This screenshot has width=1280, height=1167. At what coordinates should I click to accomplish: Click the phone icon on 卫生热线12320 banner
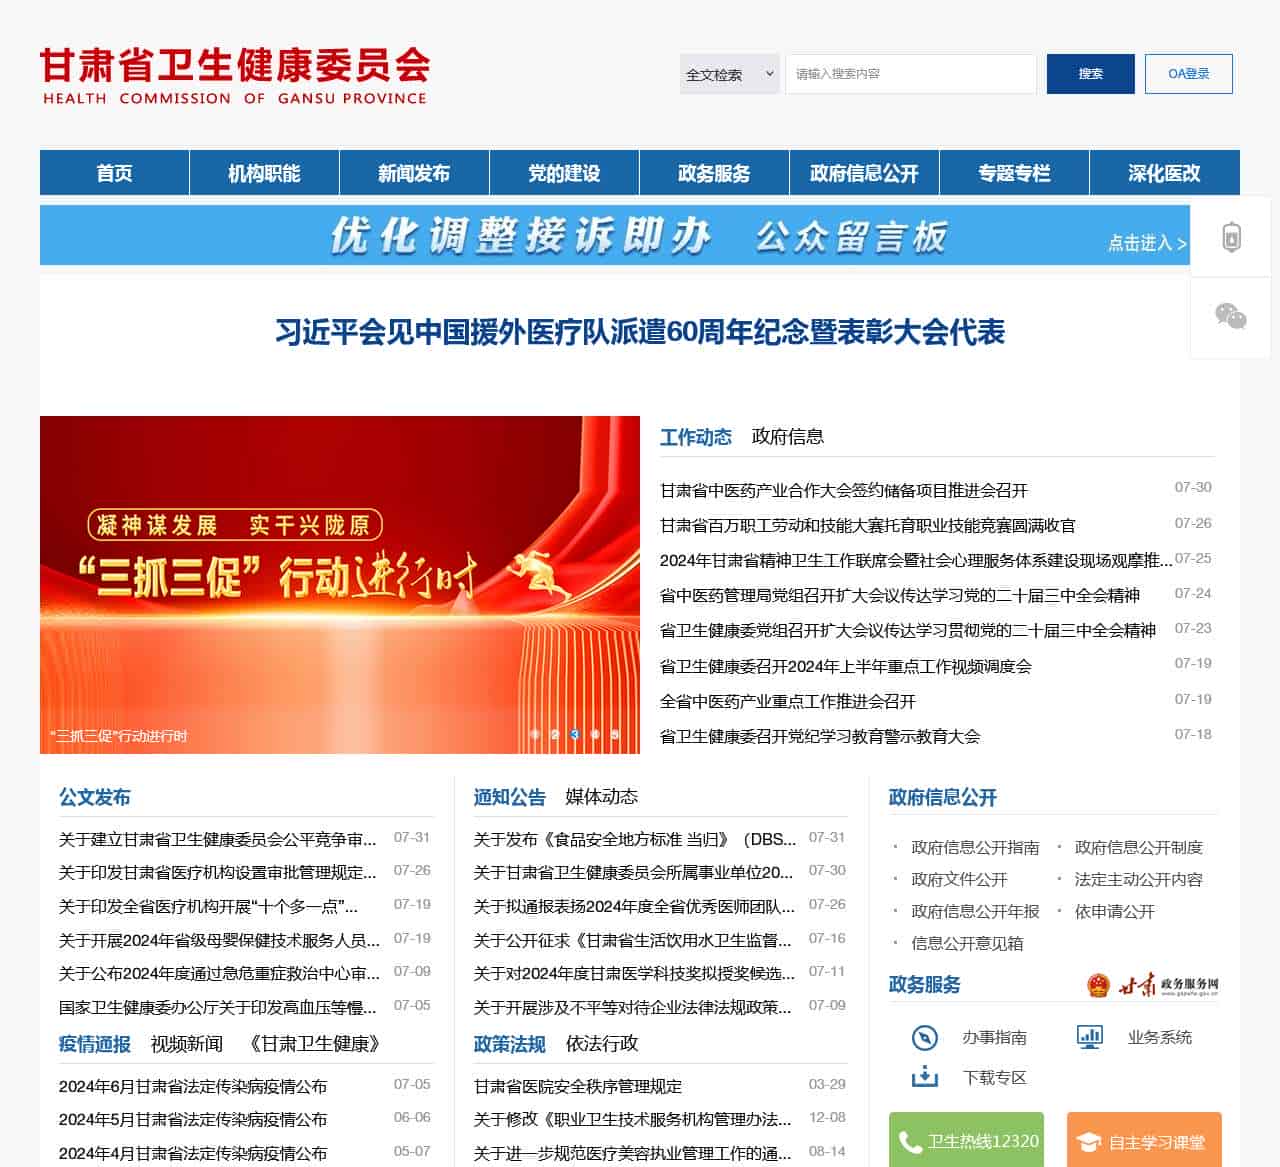tap(908, 1140)
